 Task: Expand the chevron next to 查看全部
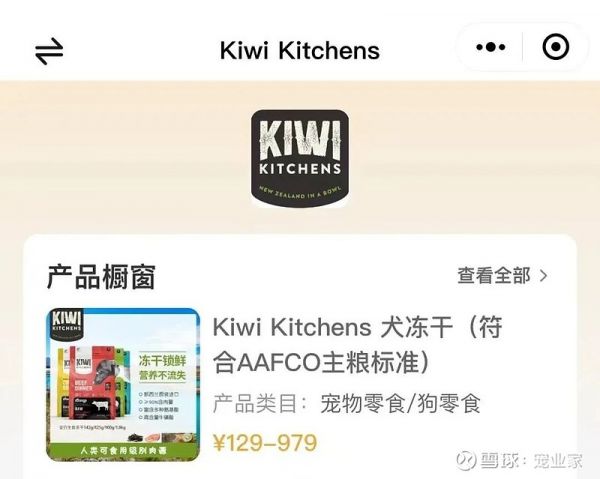(x=544, y=276)
